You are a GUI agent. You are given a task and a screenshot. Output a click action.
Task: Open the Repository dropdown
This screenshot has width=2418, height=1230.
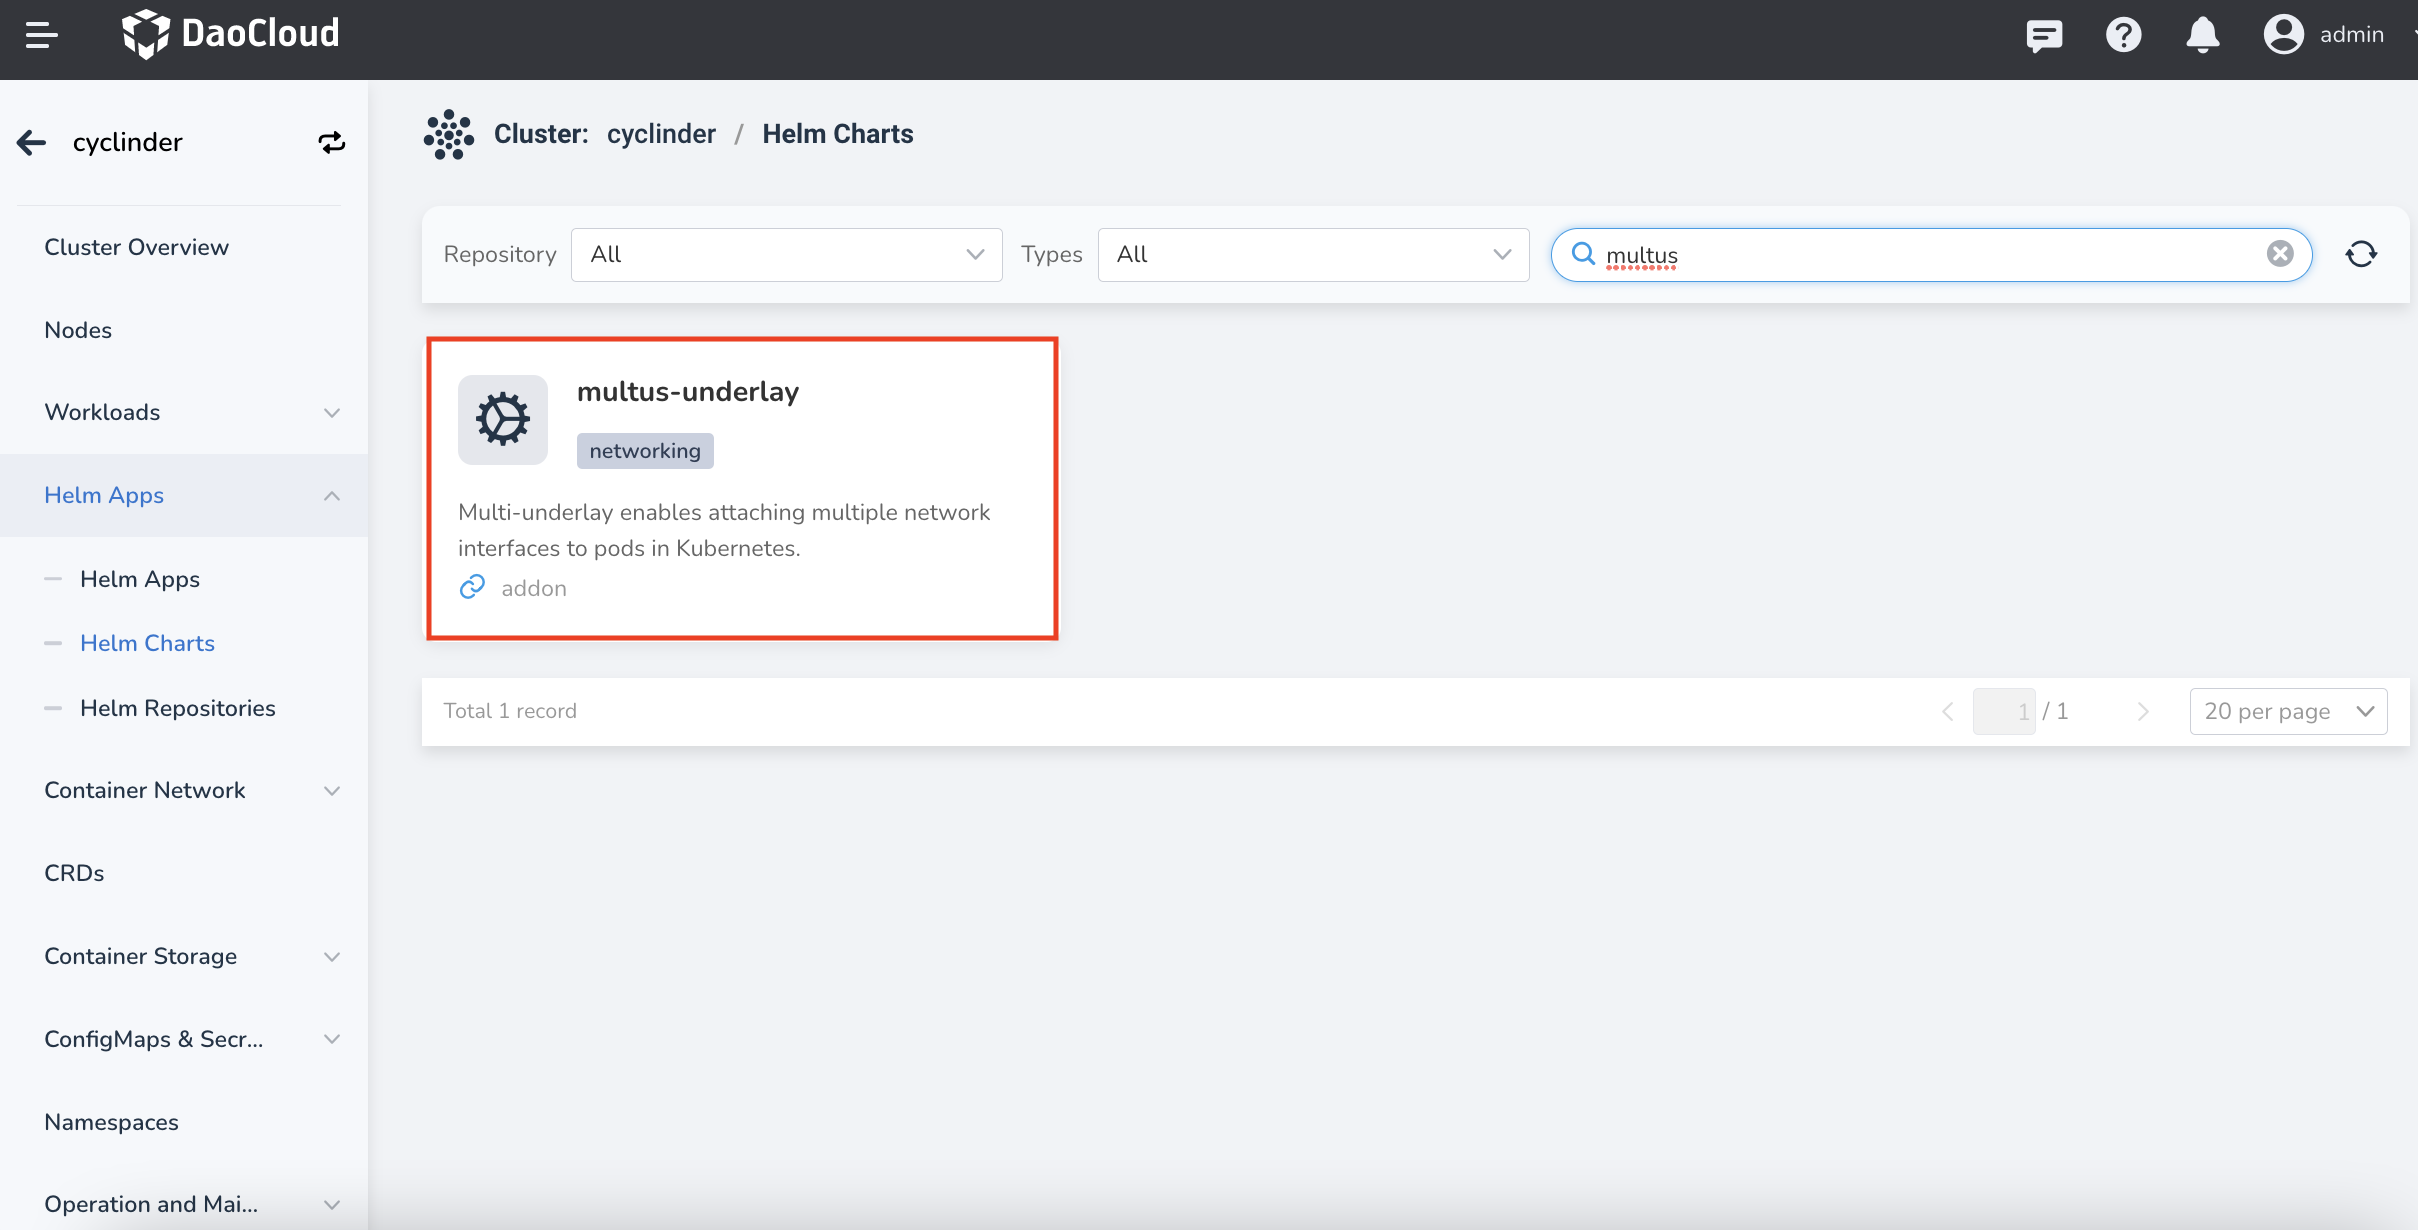pyautogui.click(x=786, y=255)
